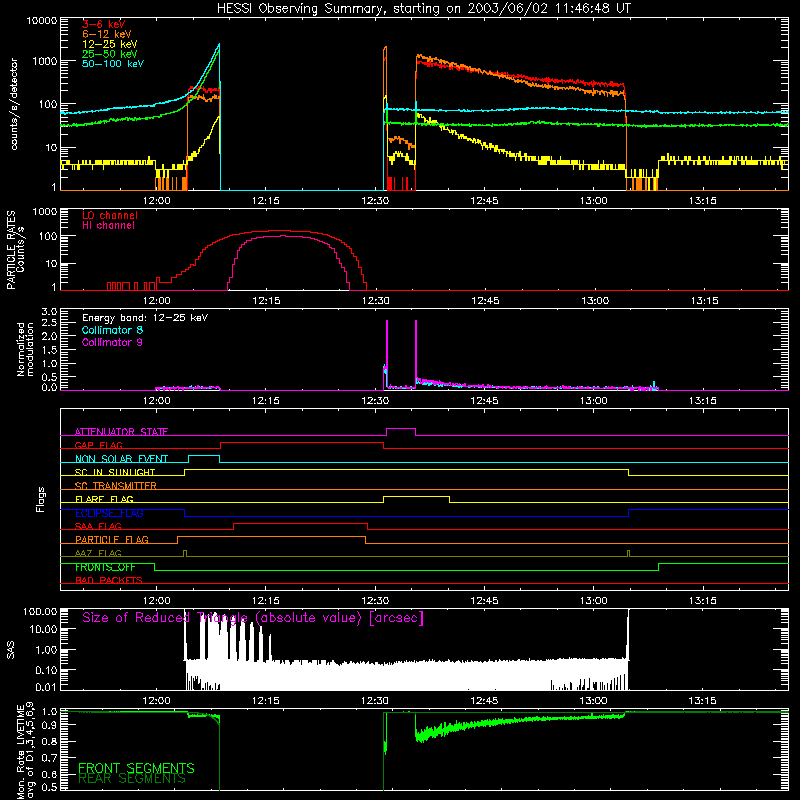
Task: Click the '10000' tick on counts axis
Action: (x=42, y=21)
